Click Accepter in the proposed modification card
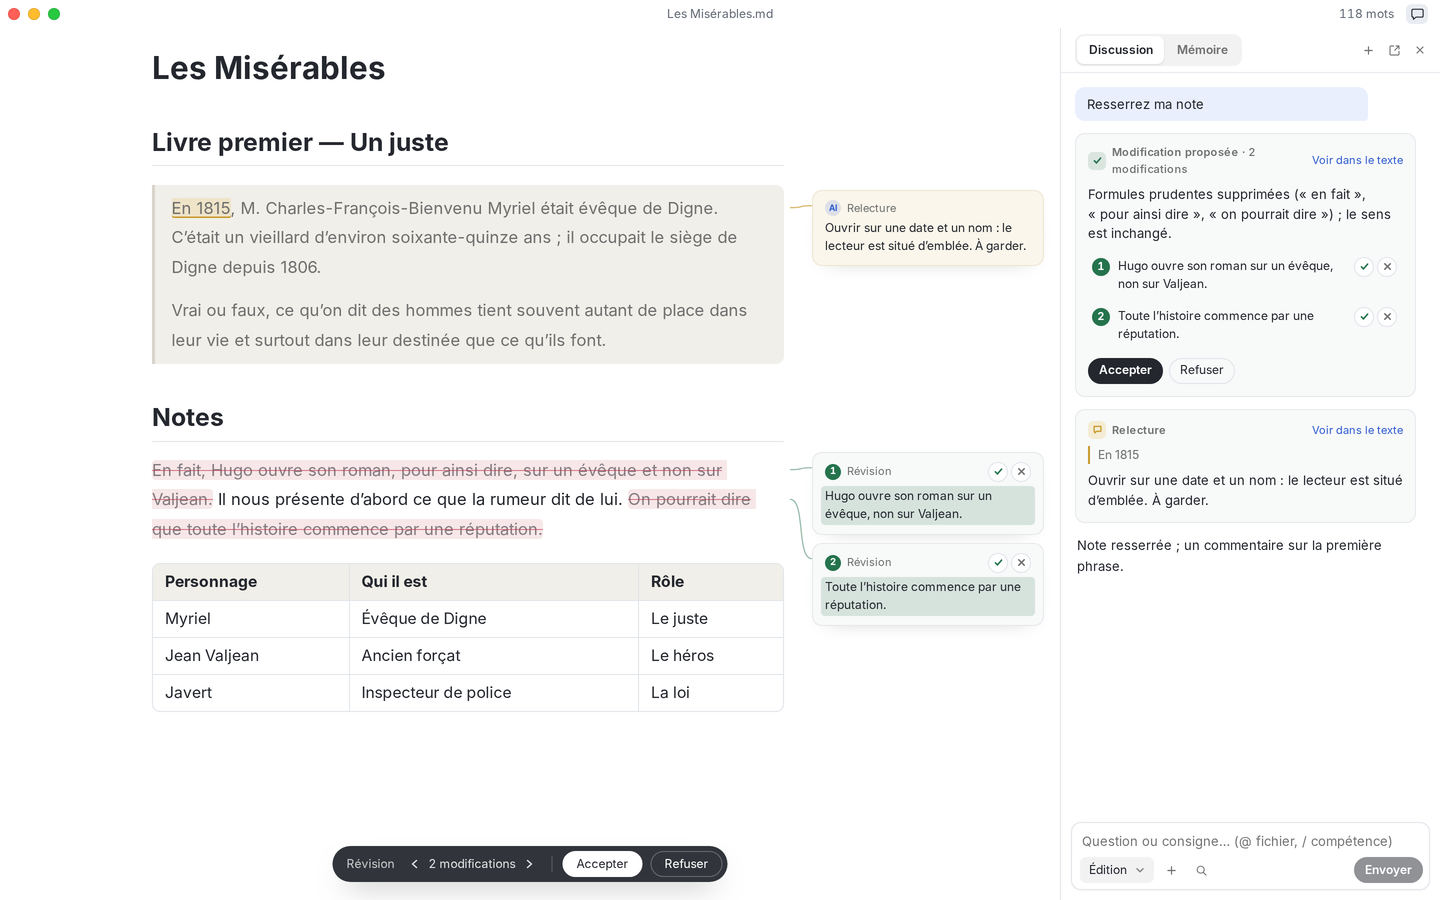1440x900 pixels. [x=1125, y=370]
